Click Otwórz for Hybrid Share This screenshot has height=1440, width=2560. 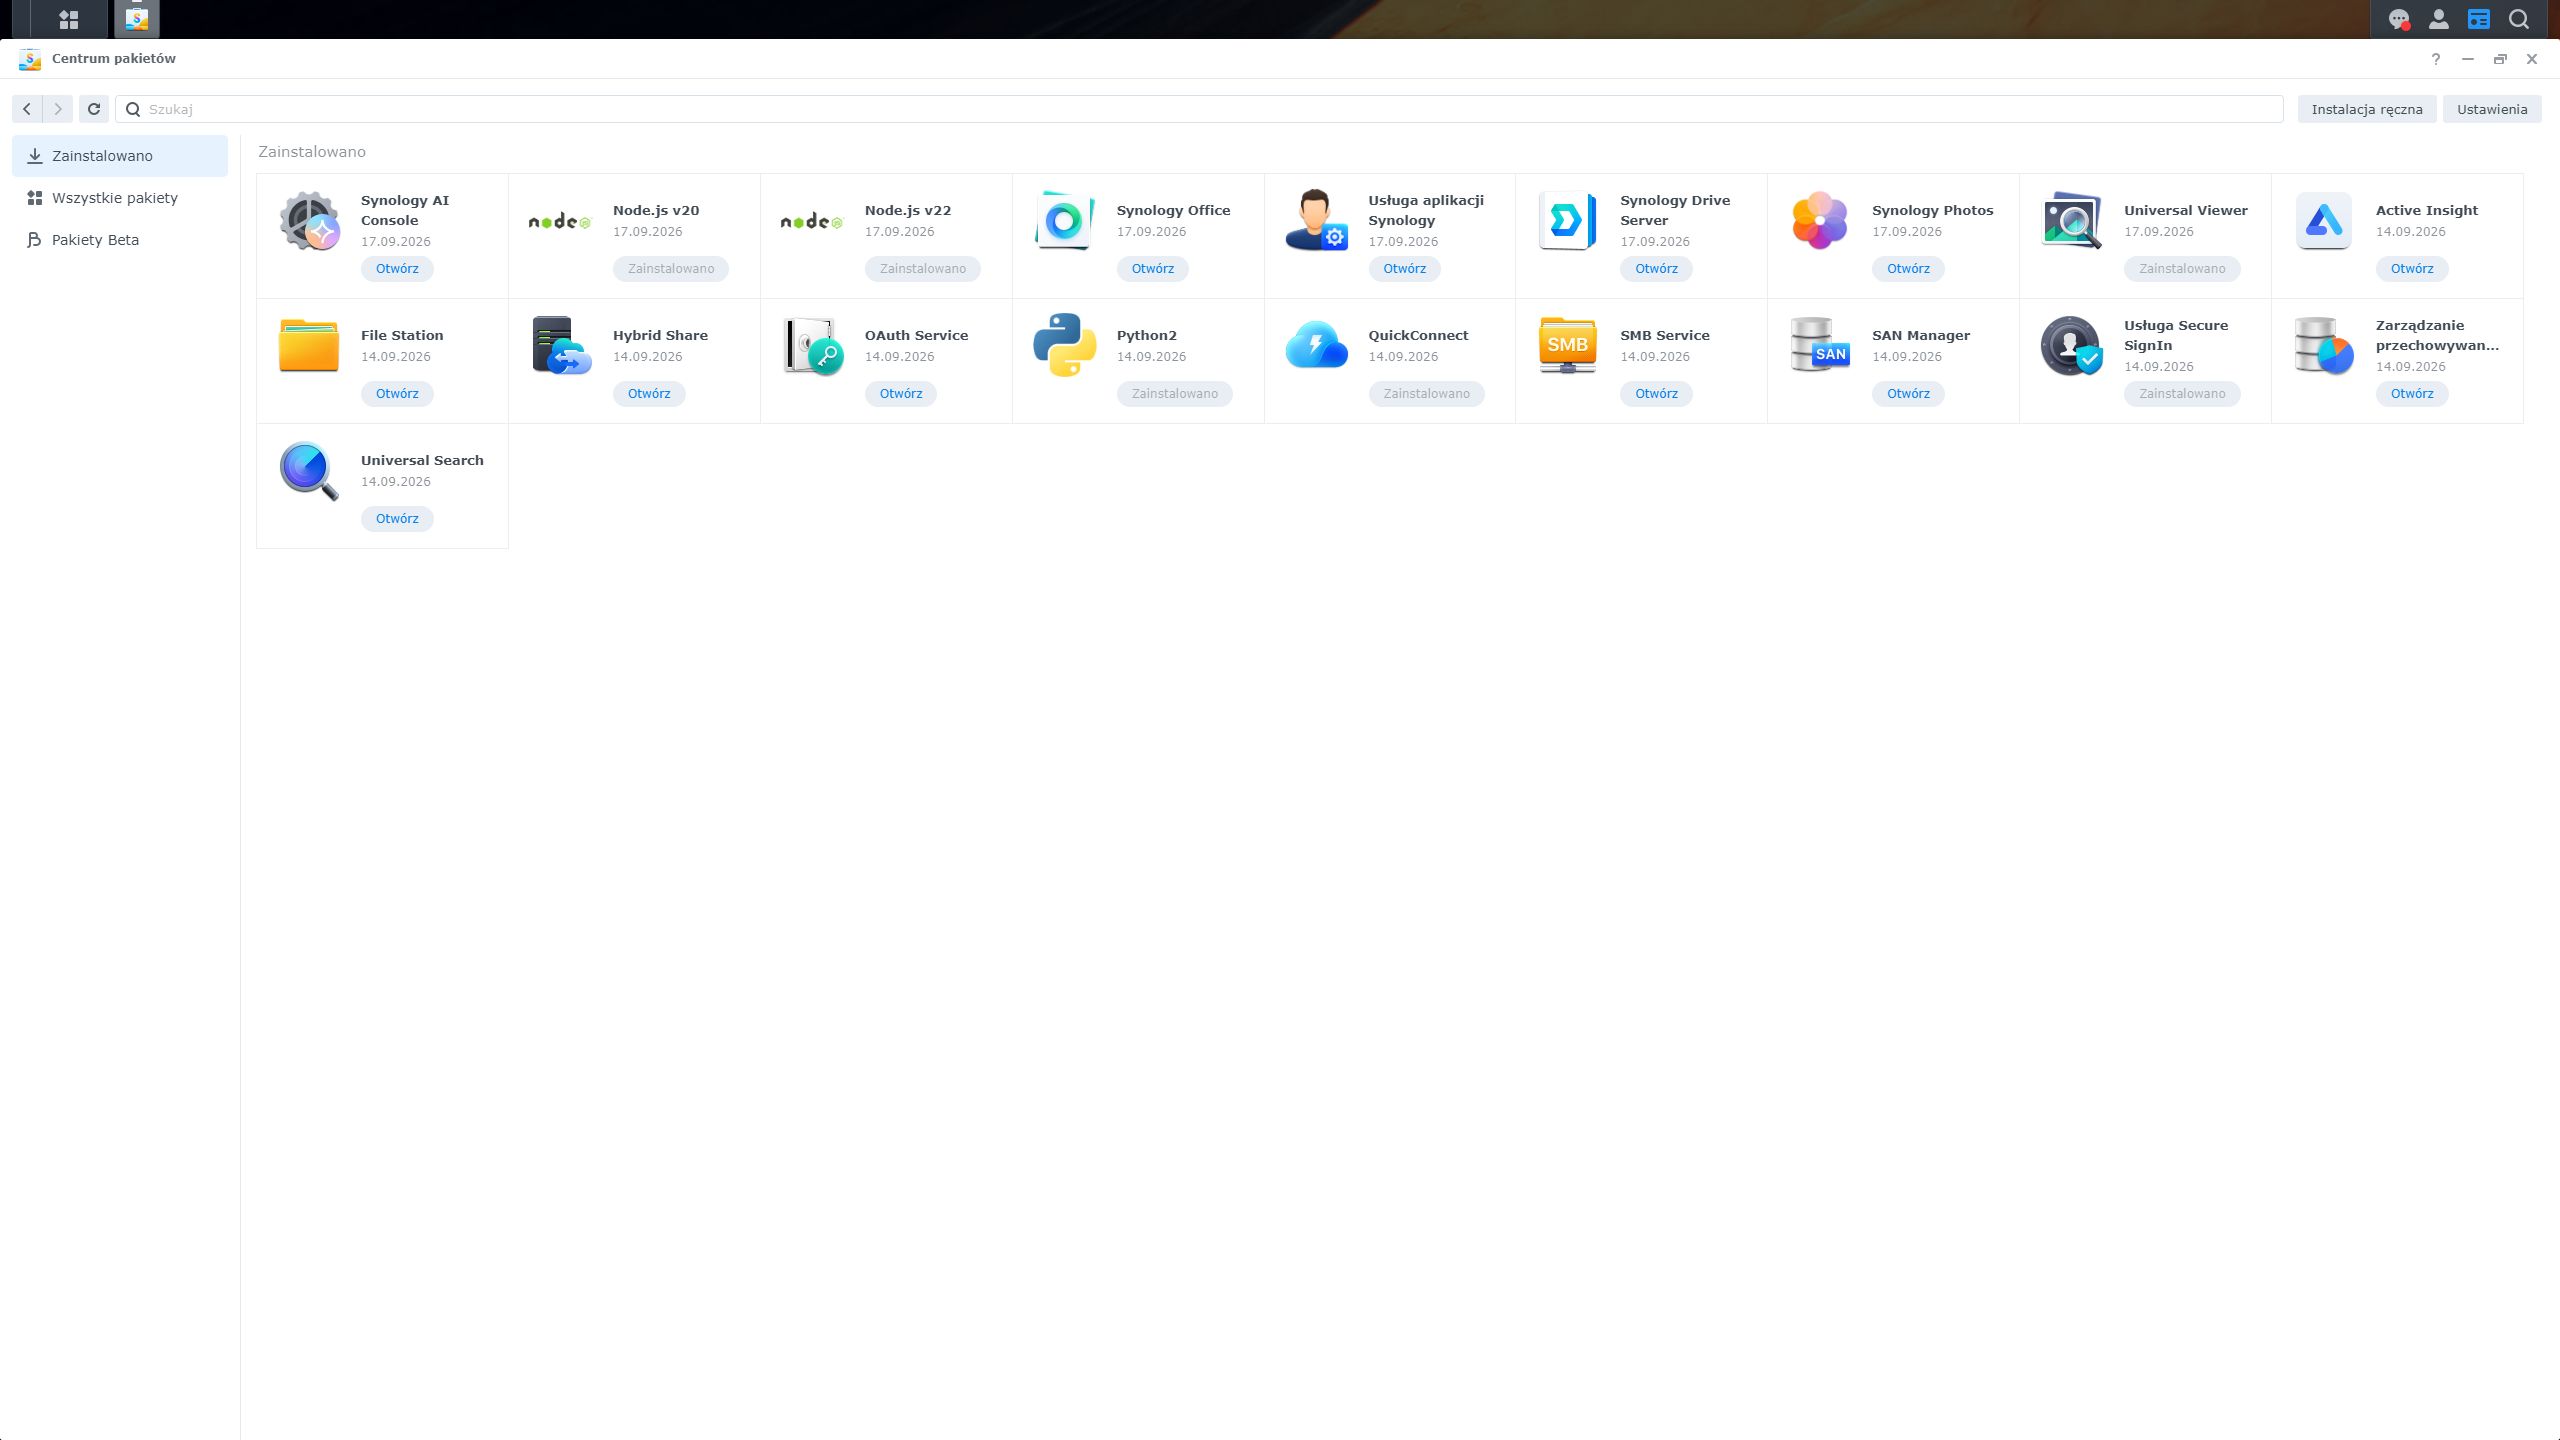coord(649,394)
